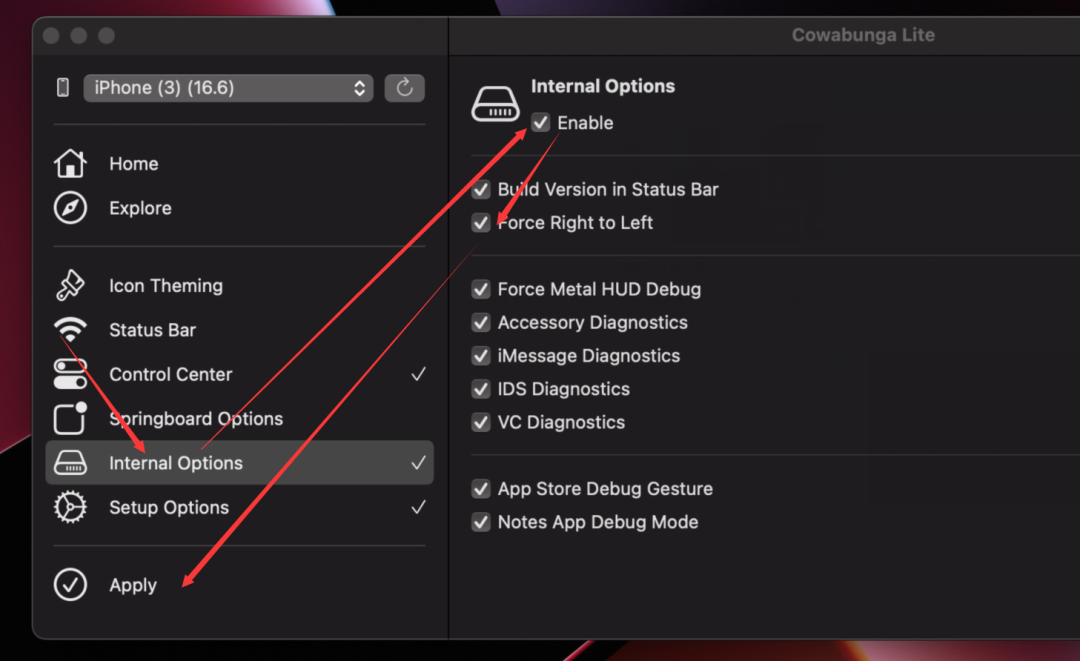Uncheck Notes App Debug Mode
The image size is (1080, 661).
pos(481,523)
